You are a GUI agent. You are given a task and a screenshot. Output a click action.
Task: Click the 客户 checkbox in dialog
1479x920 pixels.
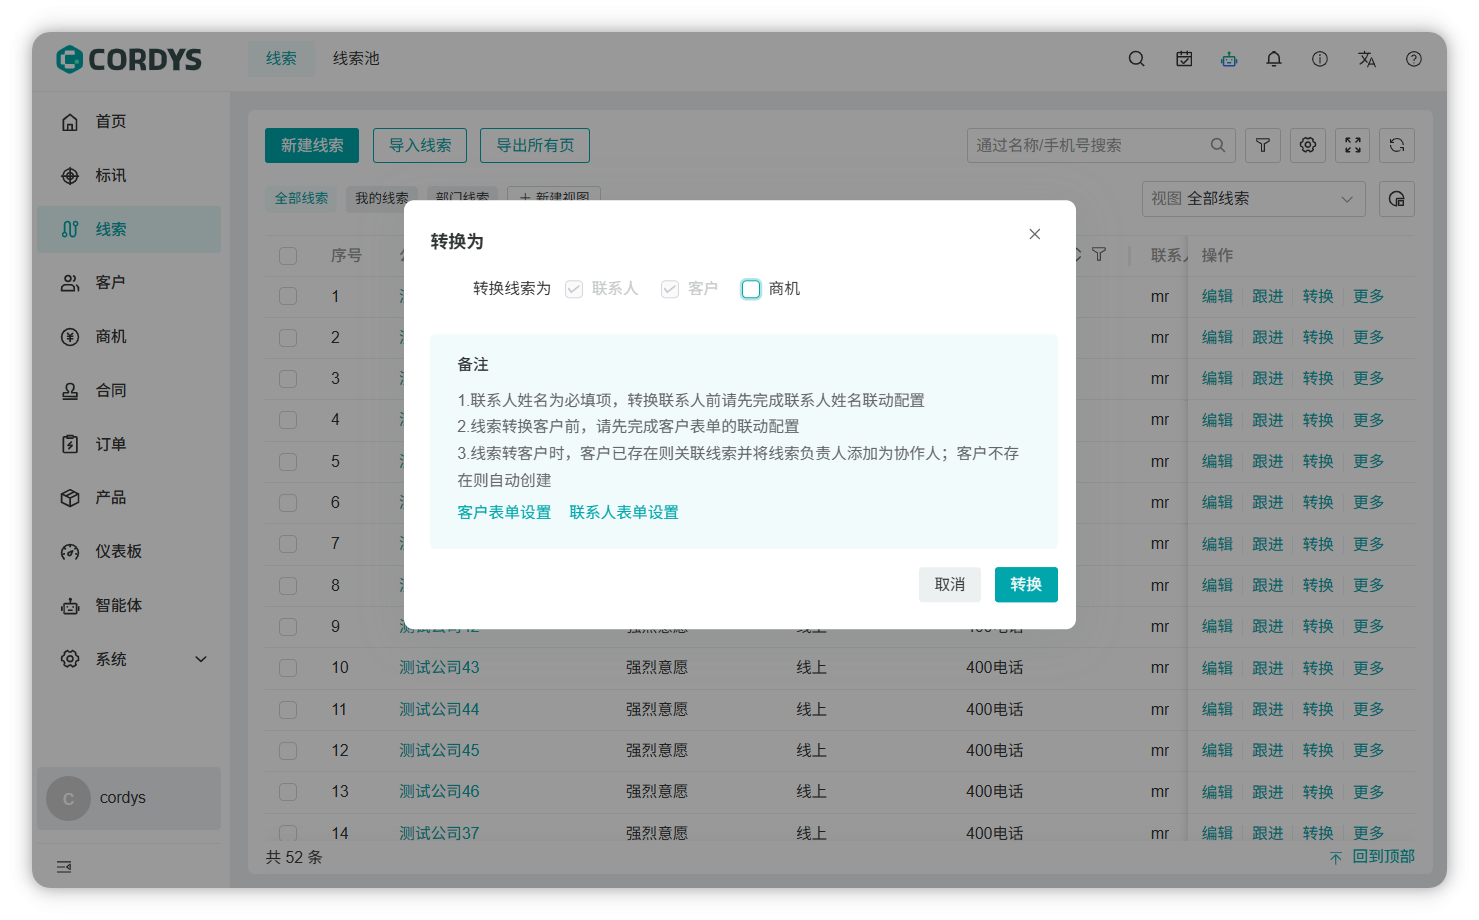(670, 289)
